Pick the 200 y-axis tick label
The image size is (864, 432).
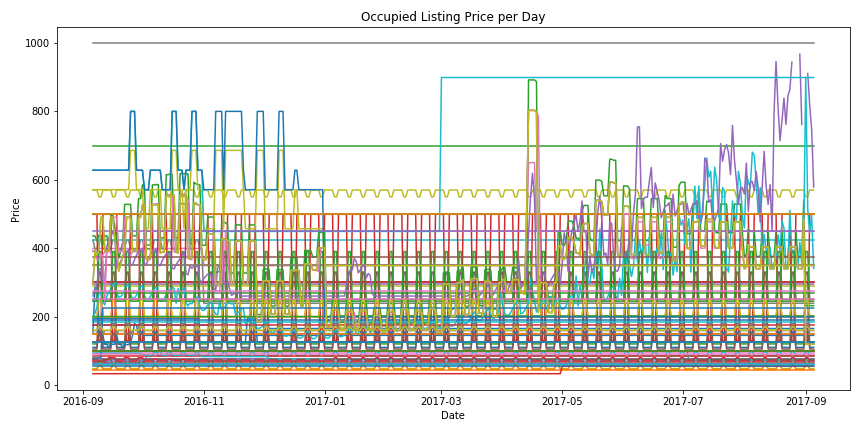coord(39,317)
